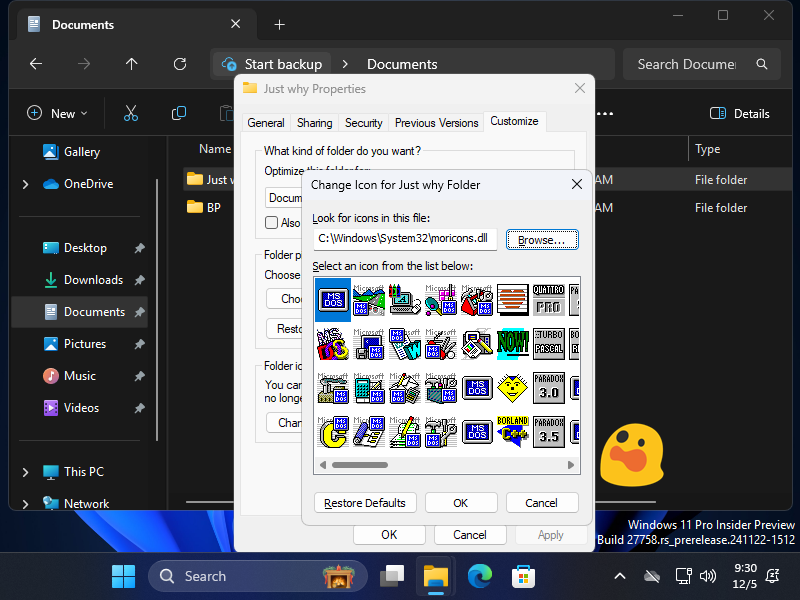
Task: Switch to the Security tab
Action: coord(364,123)
